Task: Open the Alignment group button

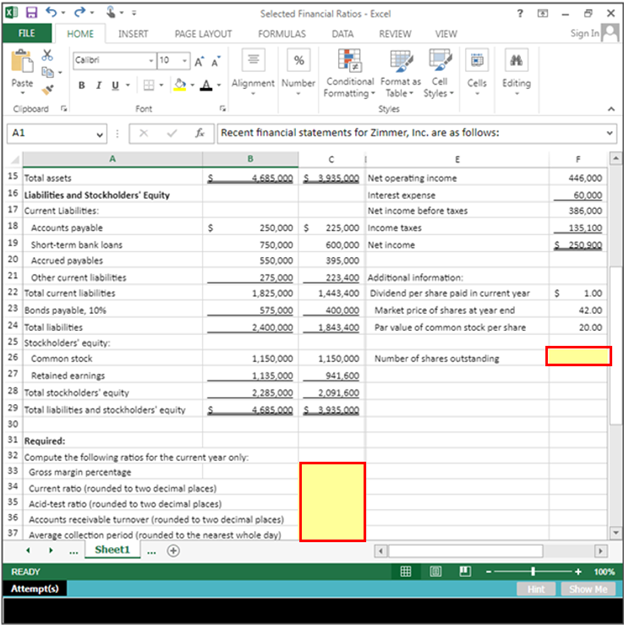Action: tap(253, 72)
